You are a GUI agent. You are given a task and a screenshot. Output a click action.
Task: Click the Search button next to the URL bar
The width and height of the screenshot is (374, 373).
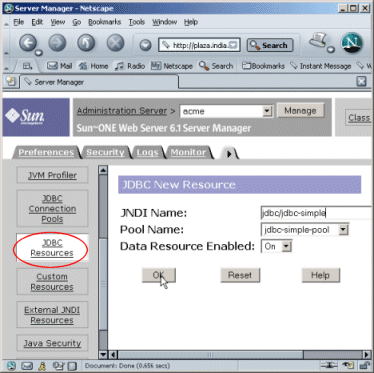click(270, 45)
